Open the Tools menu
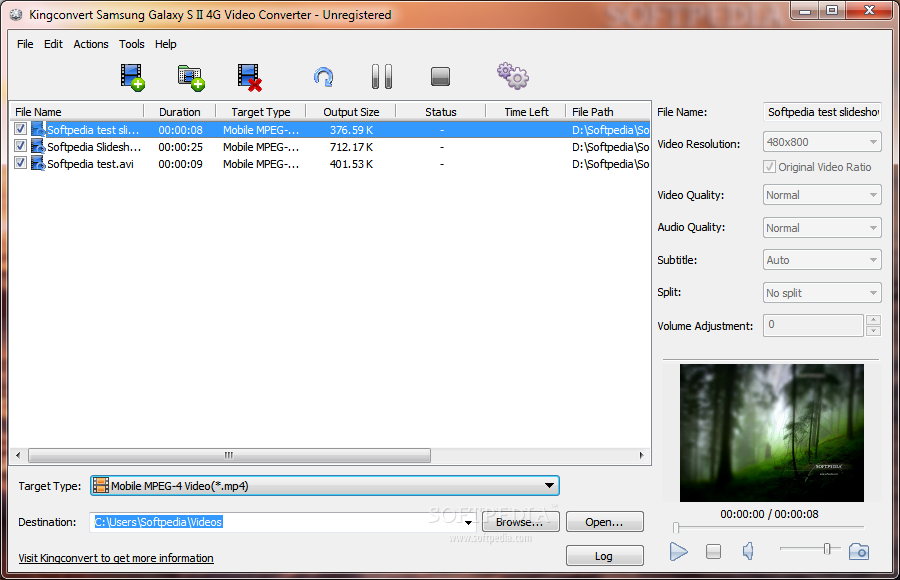900x580 pixels. (x=131, y=44)
